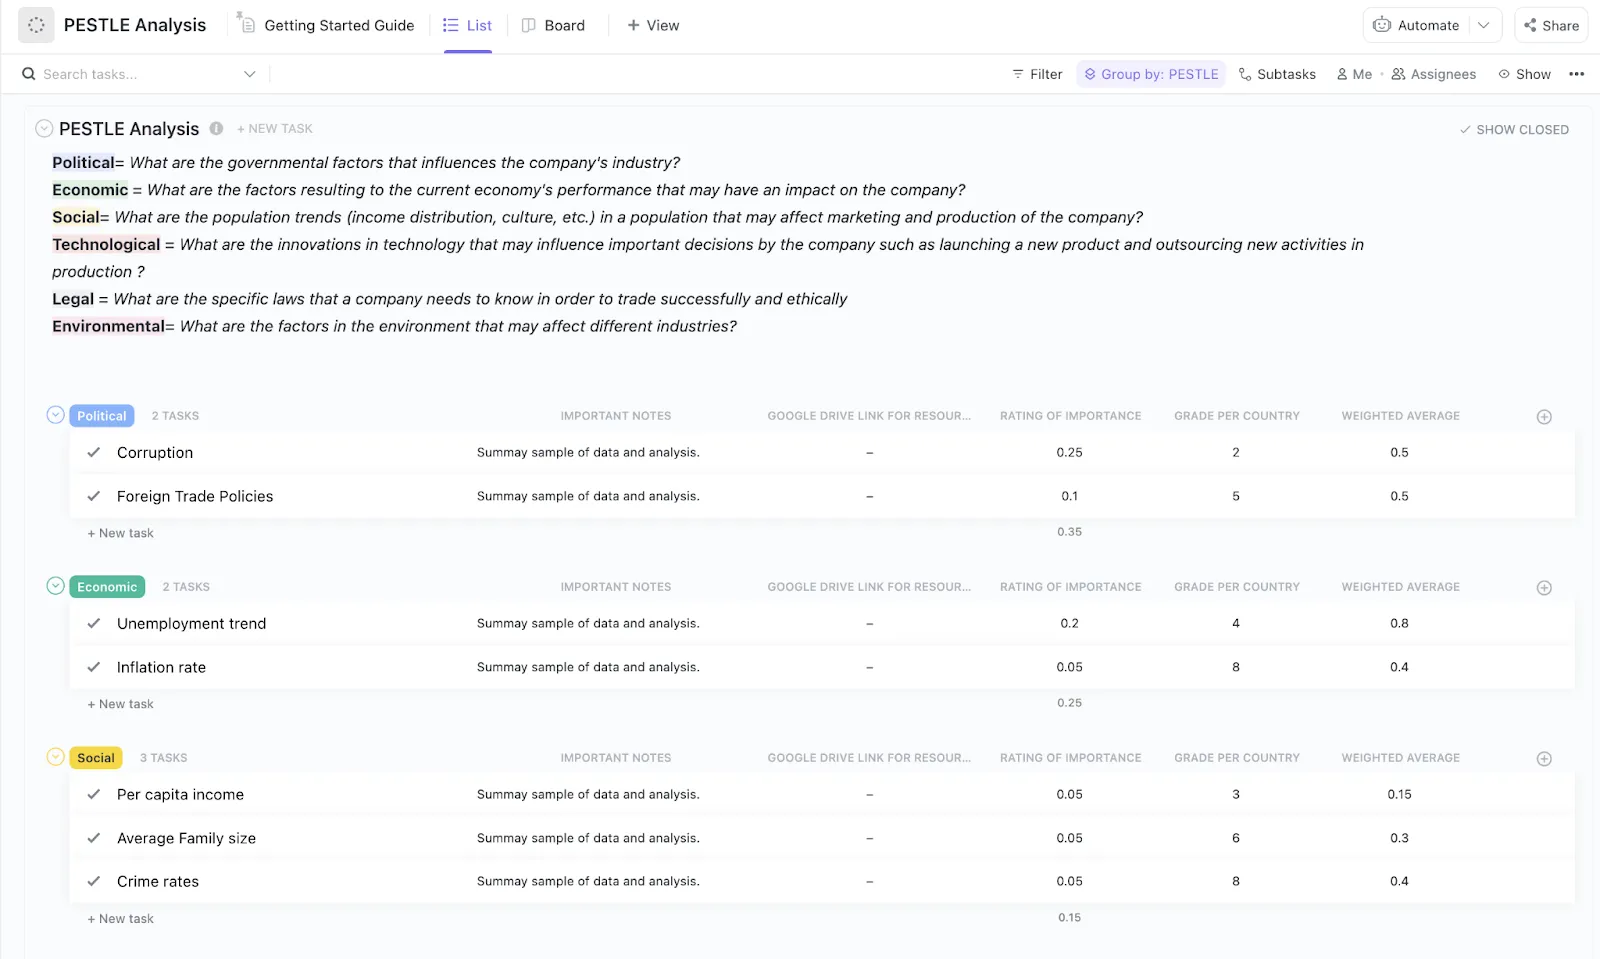Click the Economic group tag
Image resolution: width=1600 pixels, height=959 pixels.
point(107,587)
